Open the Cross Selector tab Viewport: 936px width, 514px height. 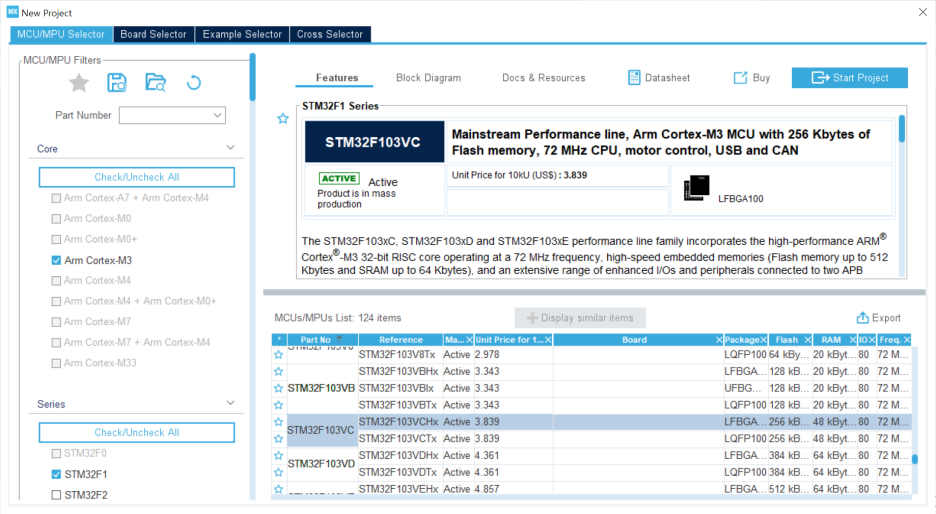[330, 34]
